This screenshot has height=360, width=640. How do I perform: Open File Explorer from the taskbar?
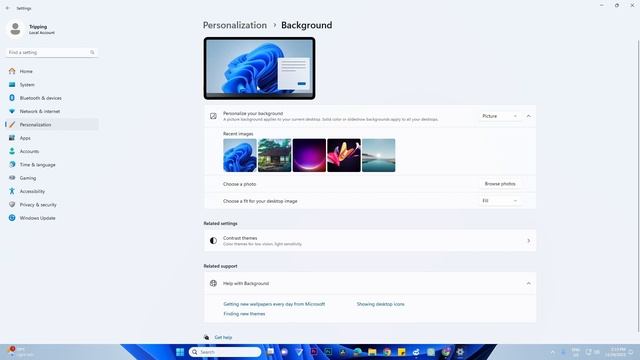pos(372,352)
